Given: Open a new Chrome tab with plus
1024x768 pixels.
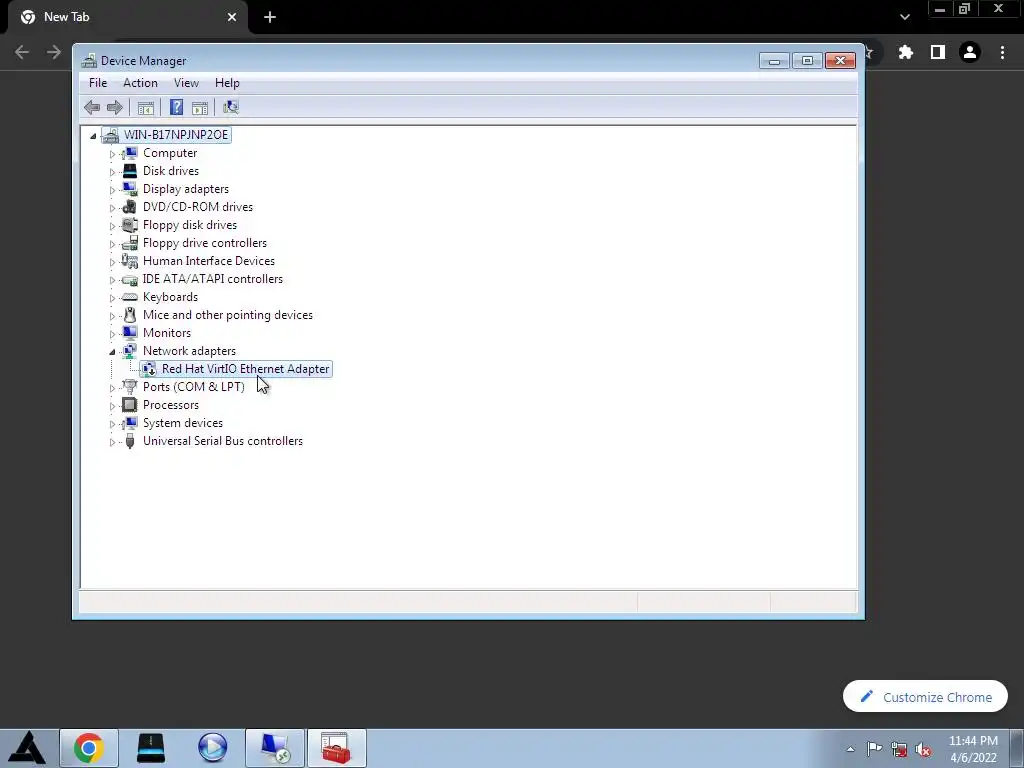Looking at the screenshot, I should point(270,18).
